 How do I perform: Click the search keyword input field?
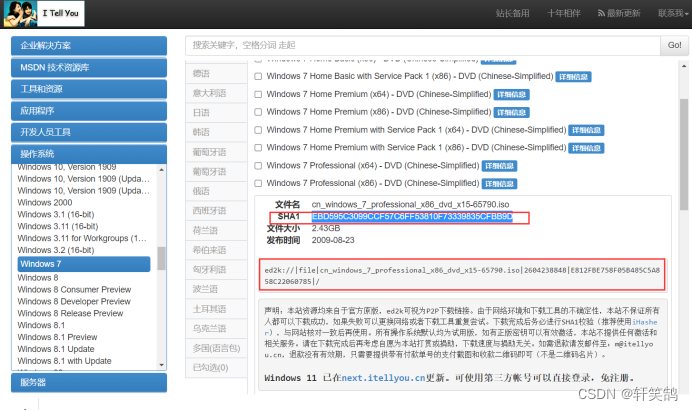coord(423,45)
